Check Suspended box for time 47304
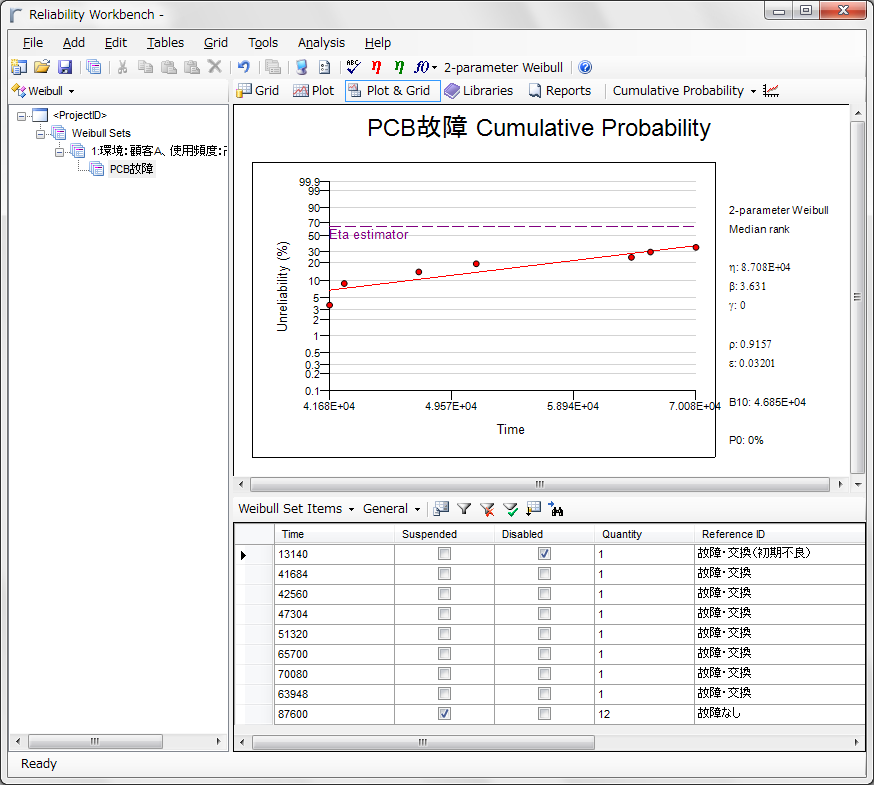This screenshot has height=785, width=874. pos(444,614)
